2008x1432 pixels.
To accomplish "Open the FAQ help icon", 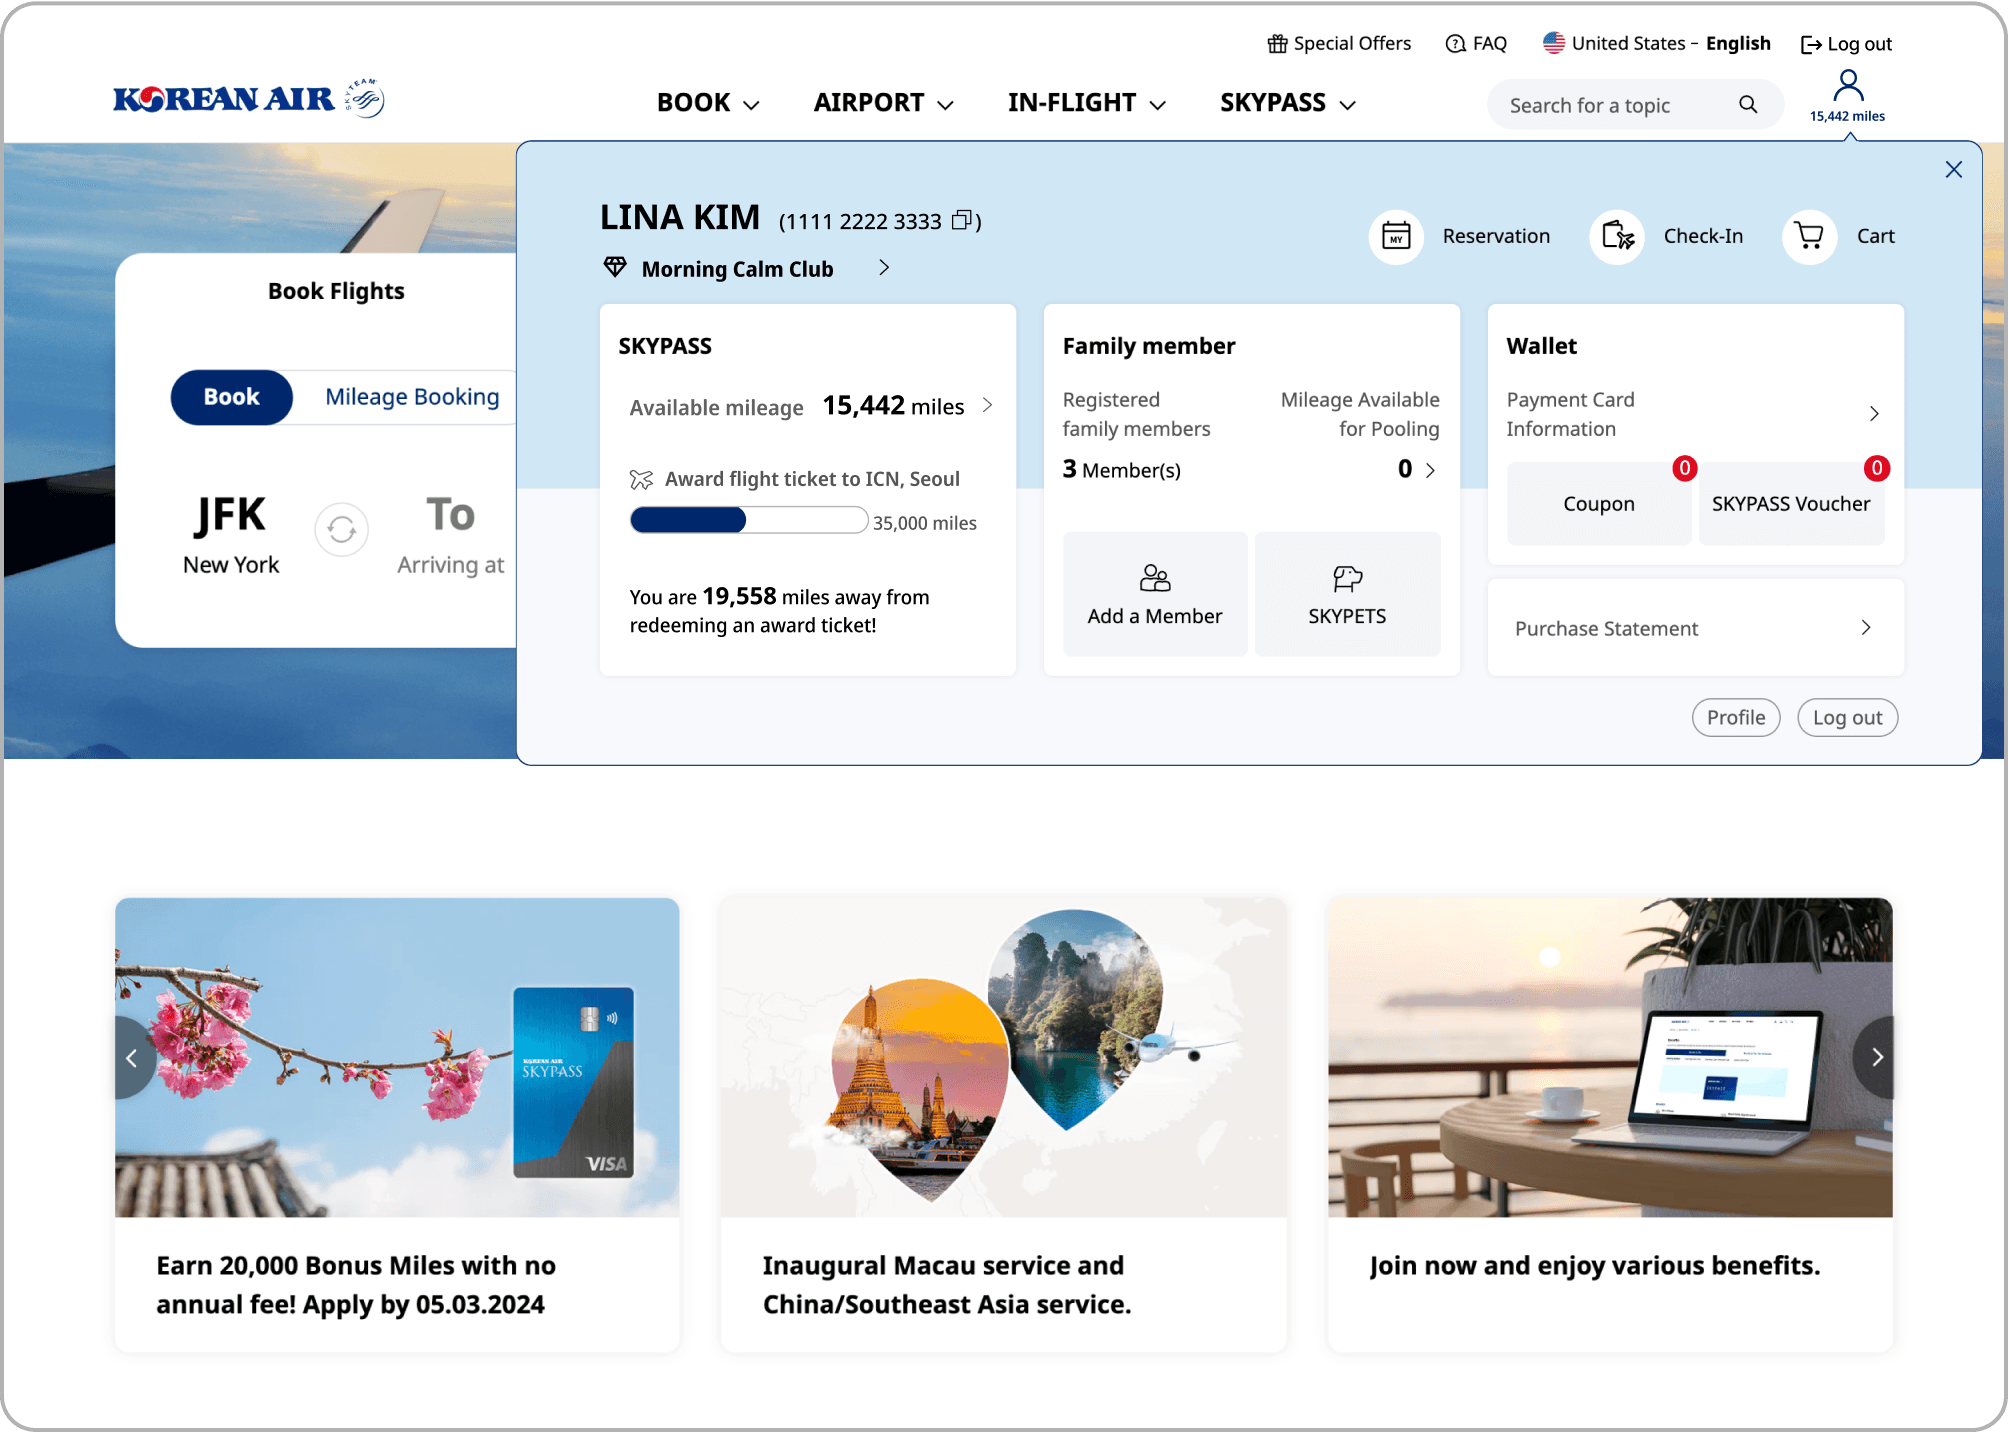I will coord(1456,44).
